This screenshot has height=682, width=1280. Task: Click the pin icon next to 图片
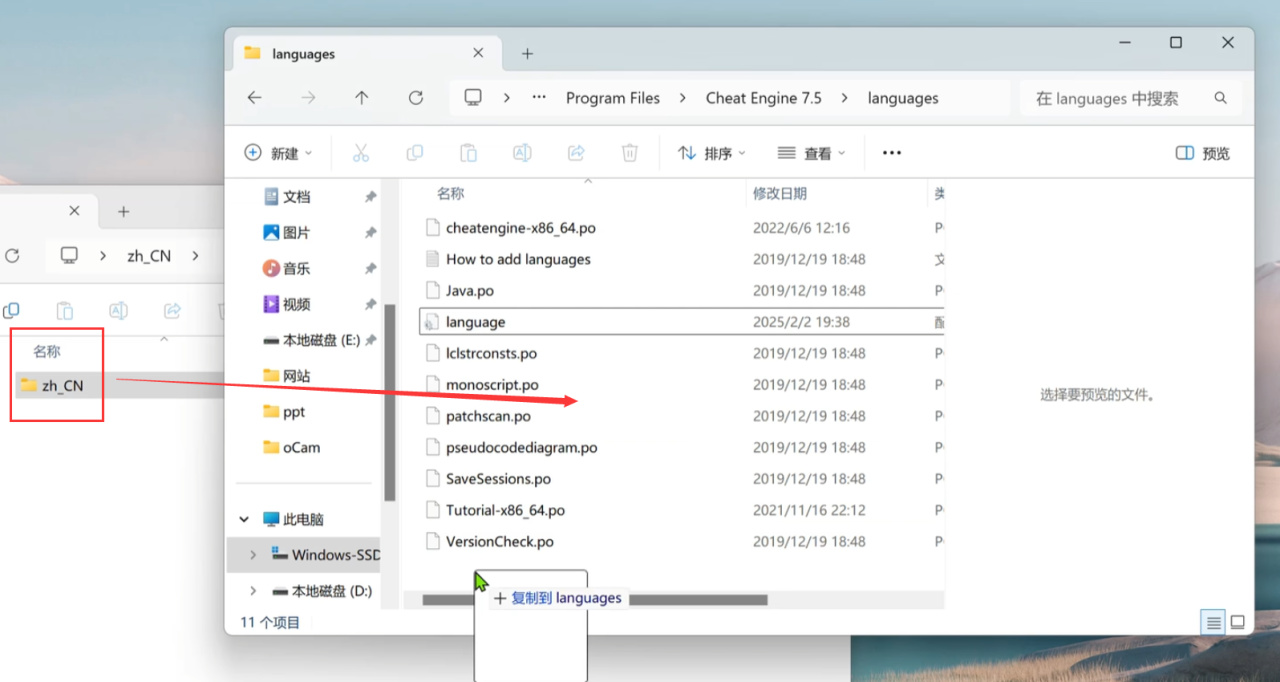[370, 233]
